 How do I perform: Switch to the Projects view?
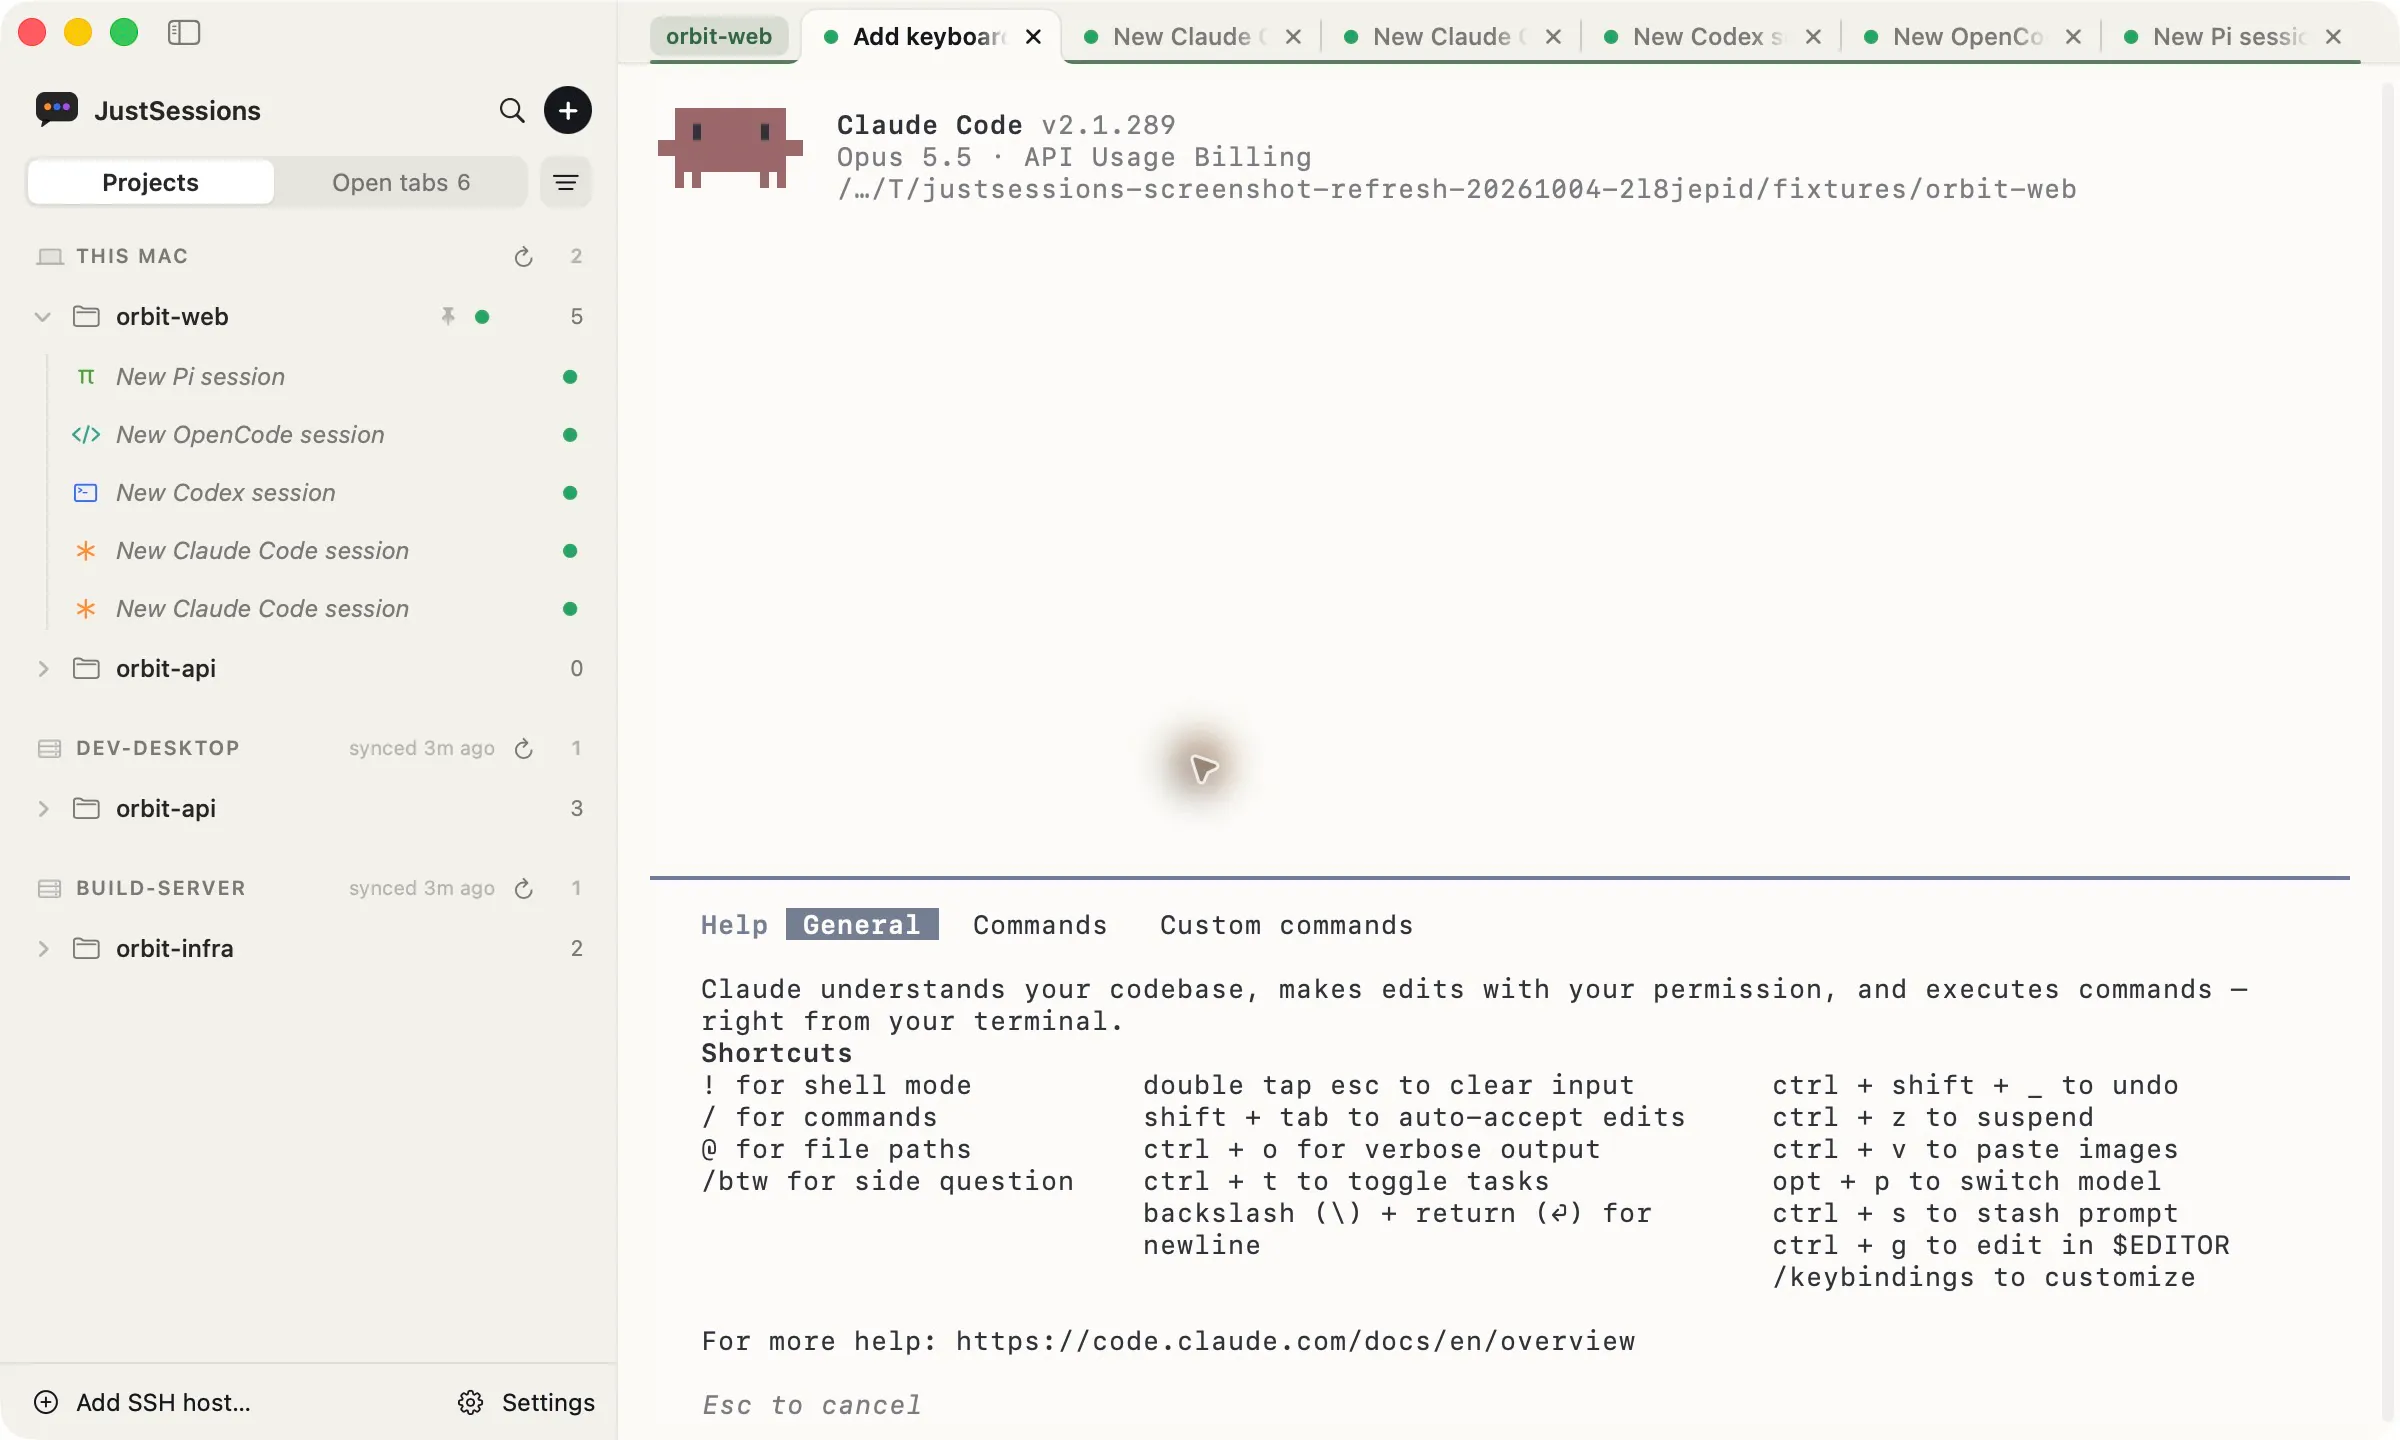pos(151,183)
